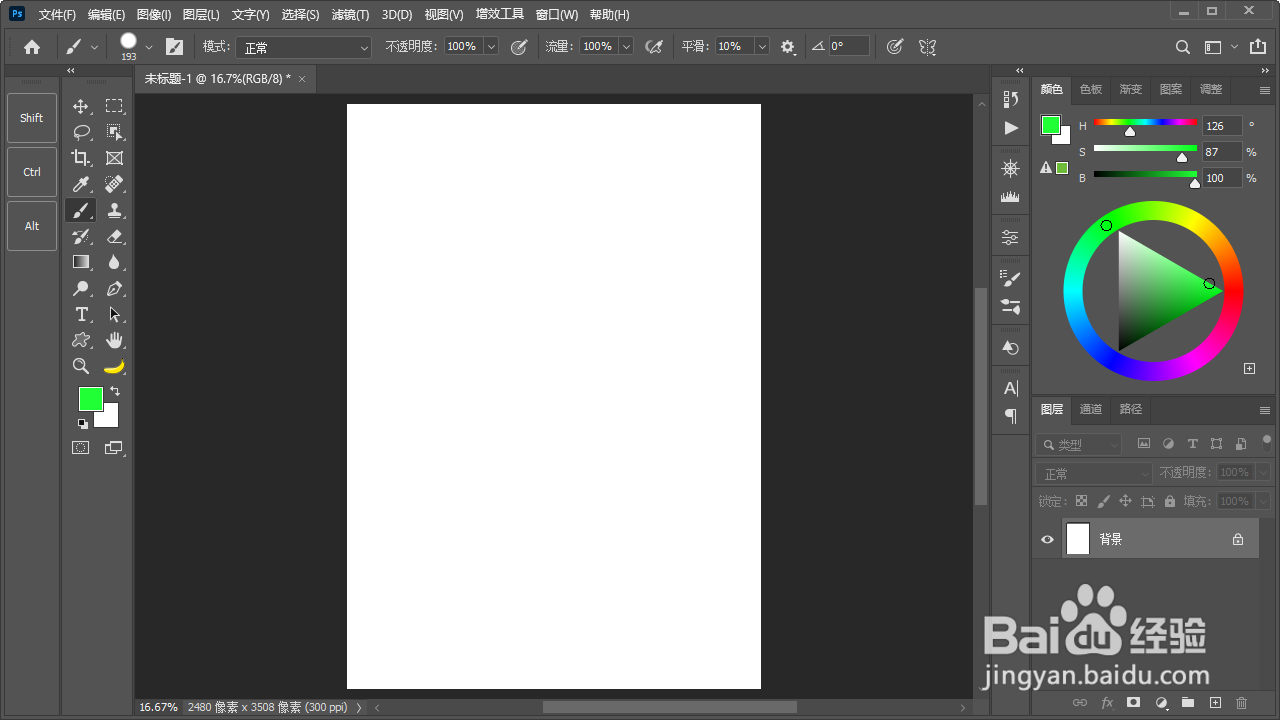Select the Spot Healing Brush tool
1280x720 pixels.
point(114,184)
